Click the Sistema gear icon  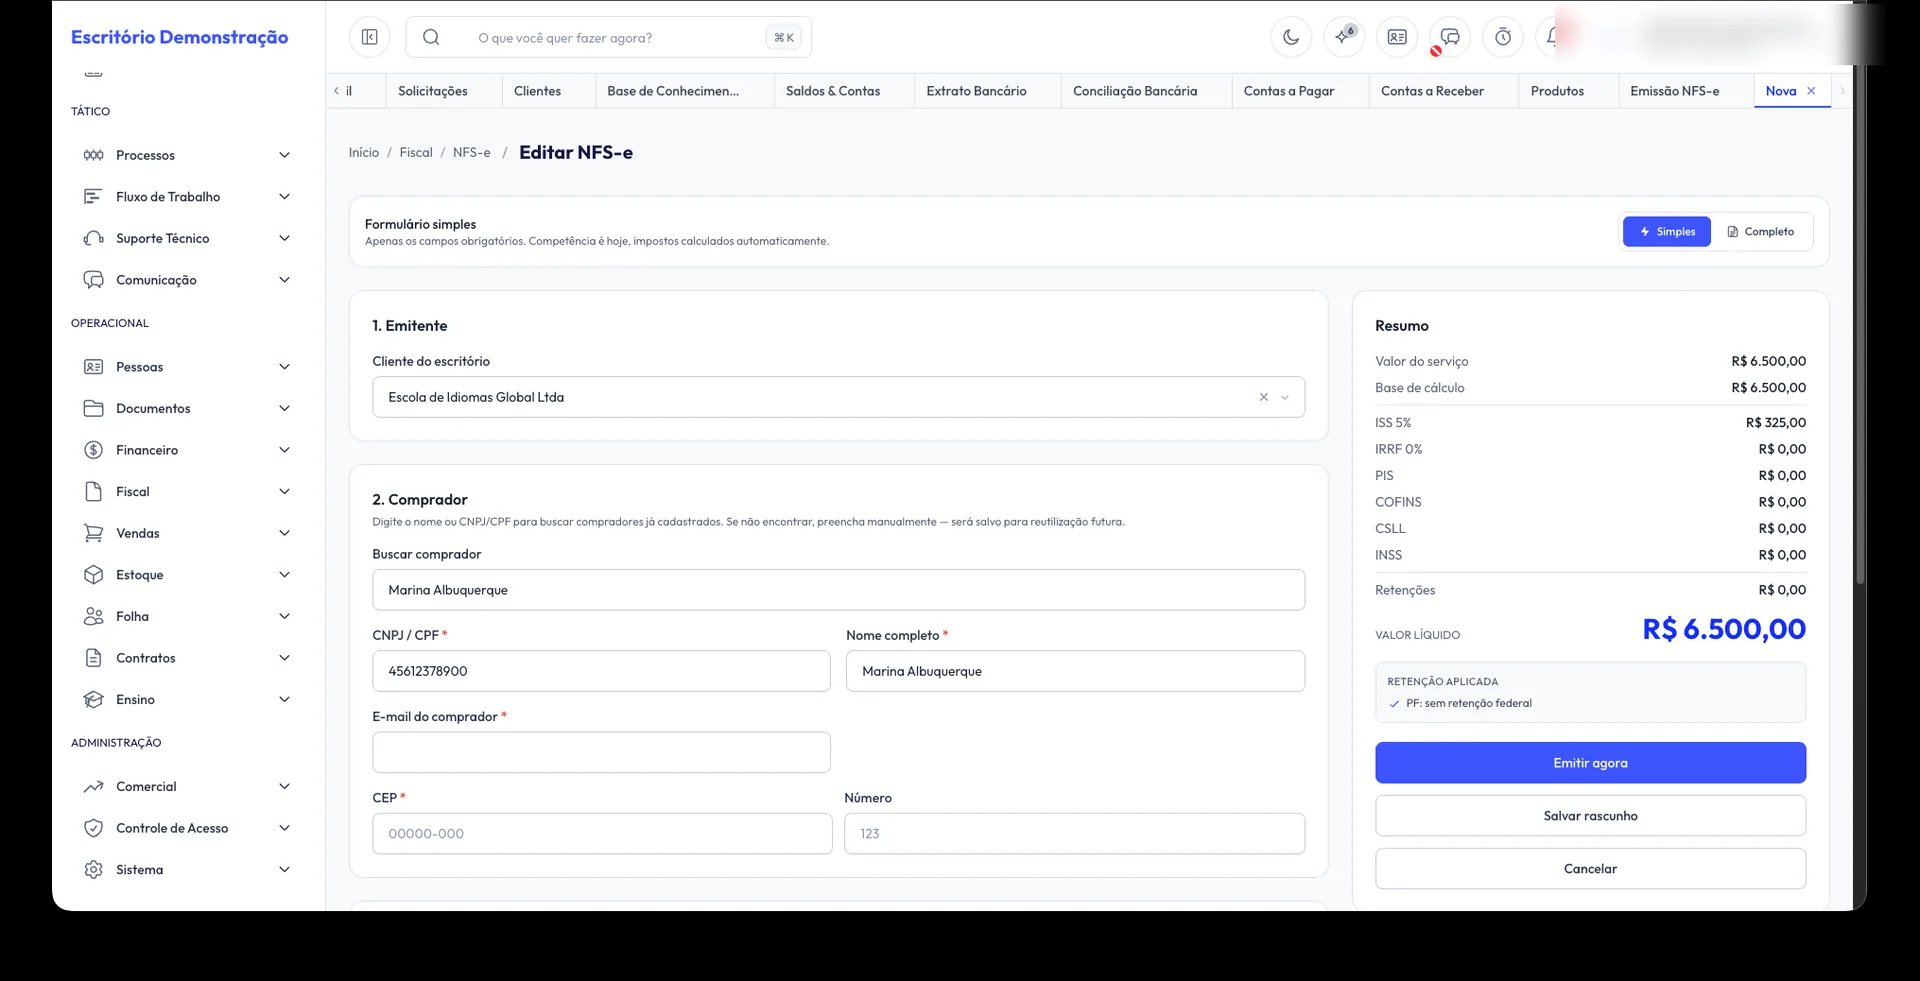tap(93, 870)
